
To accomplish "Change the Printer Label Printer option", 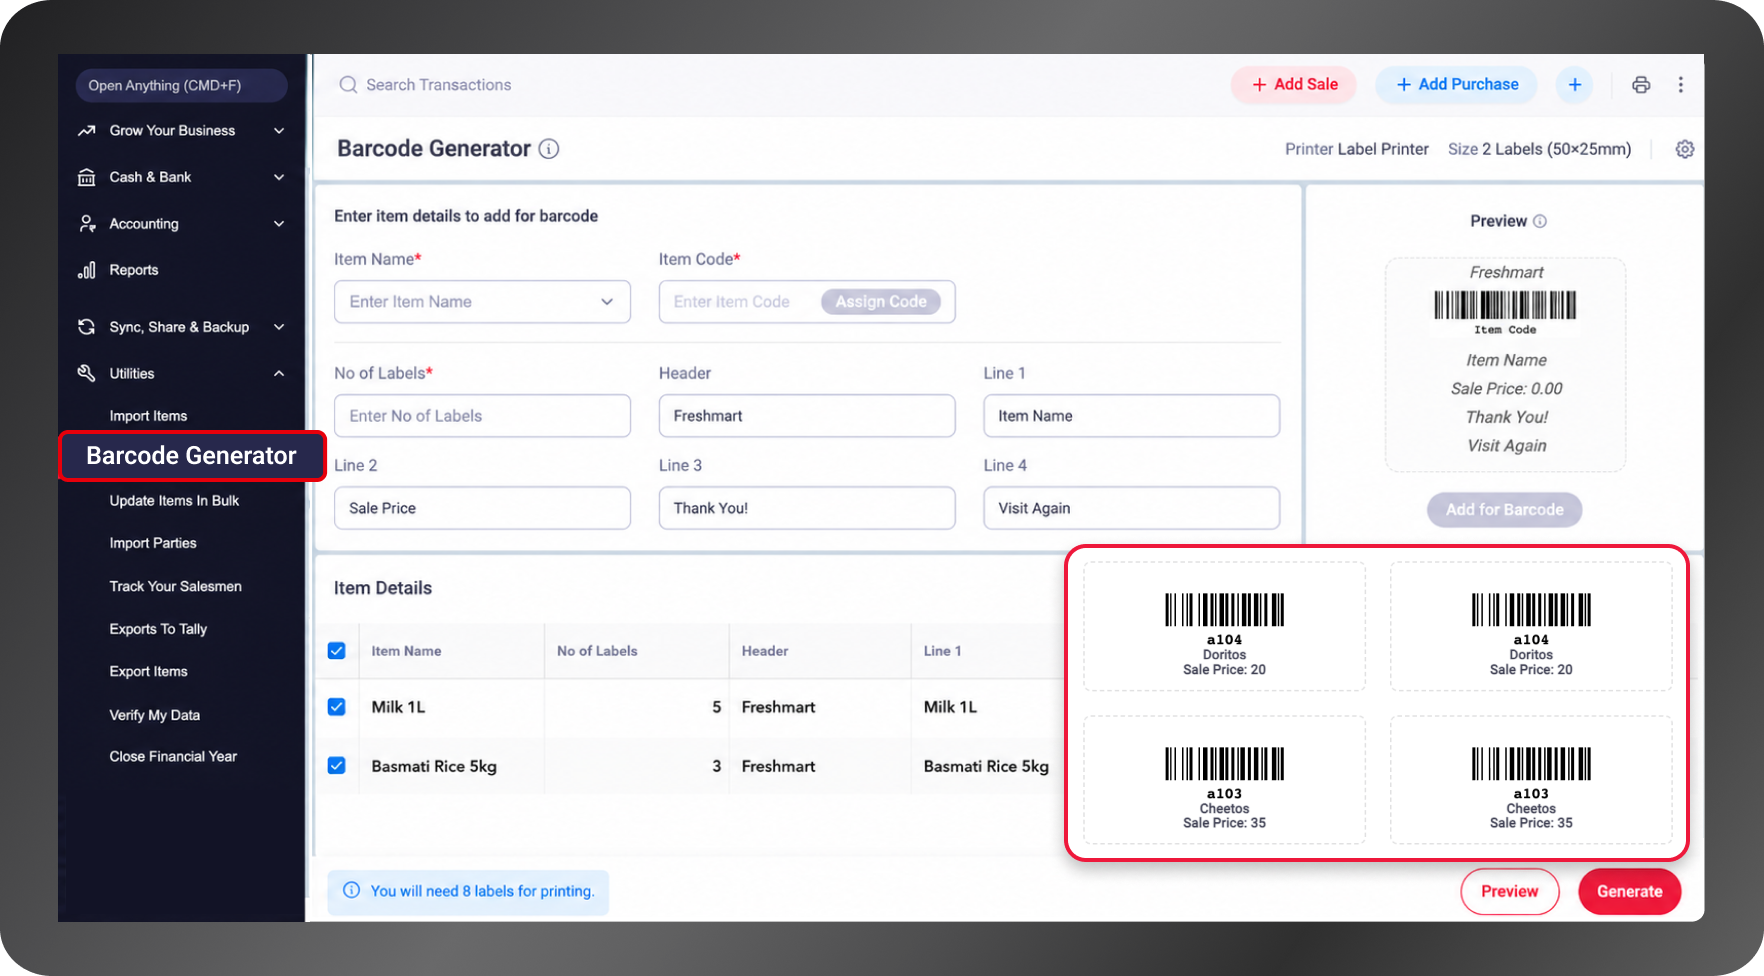I will tap(1357, 149).
